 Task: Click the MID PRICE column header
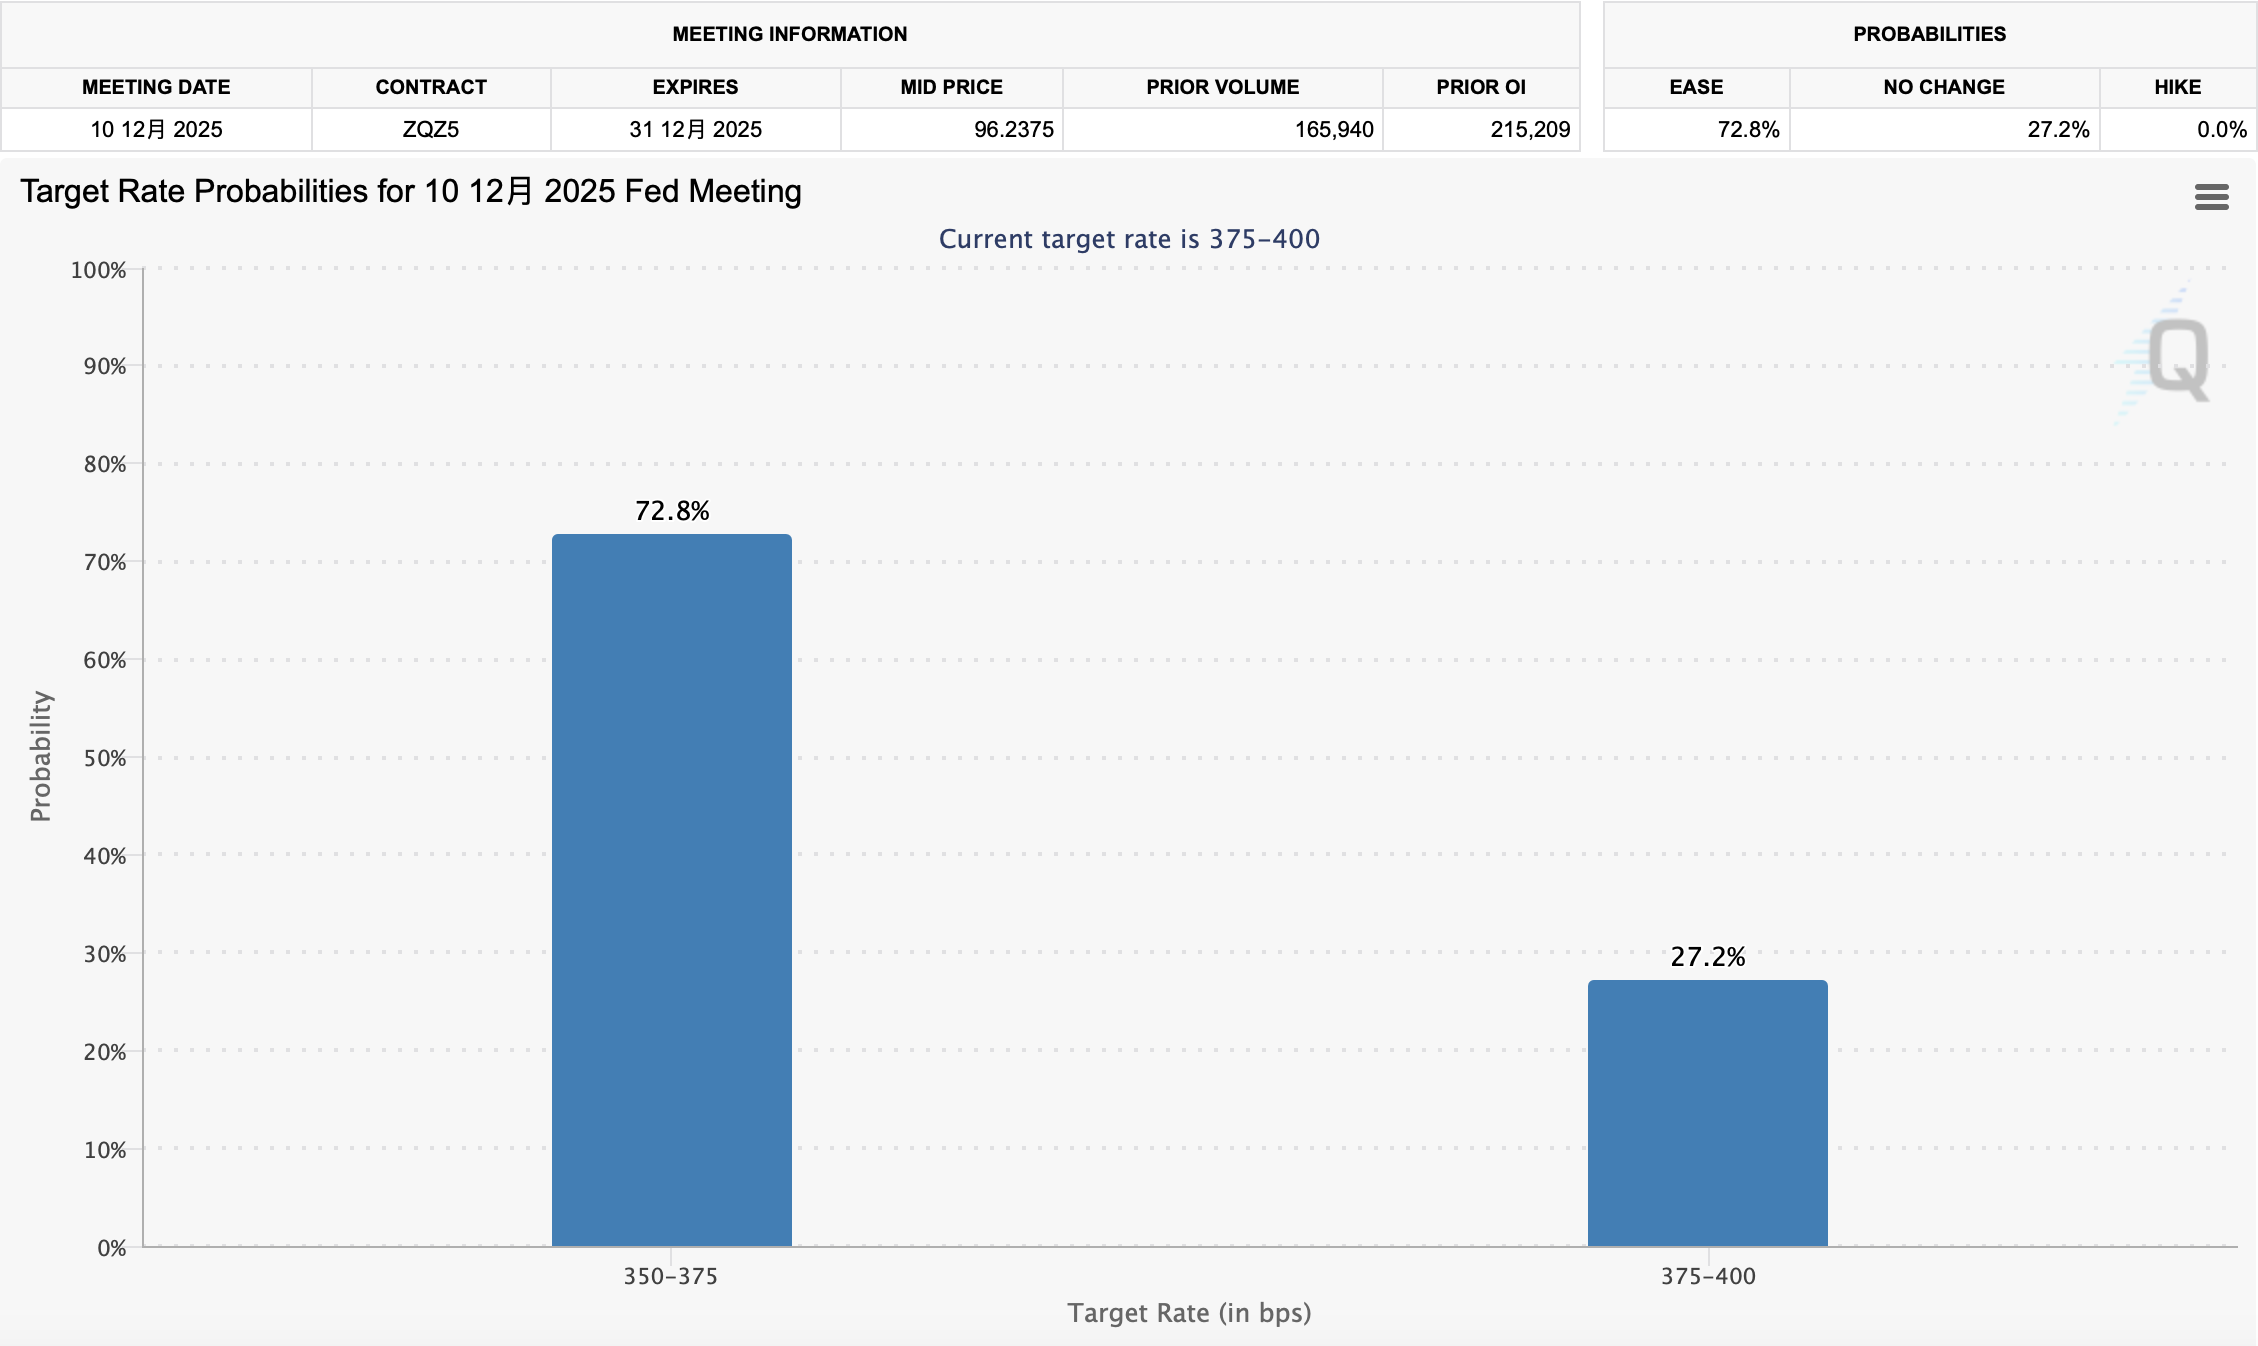(951, 87)
